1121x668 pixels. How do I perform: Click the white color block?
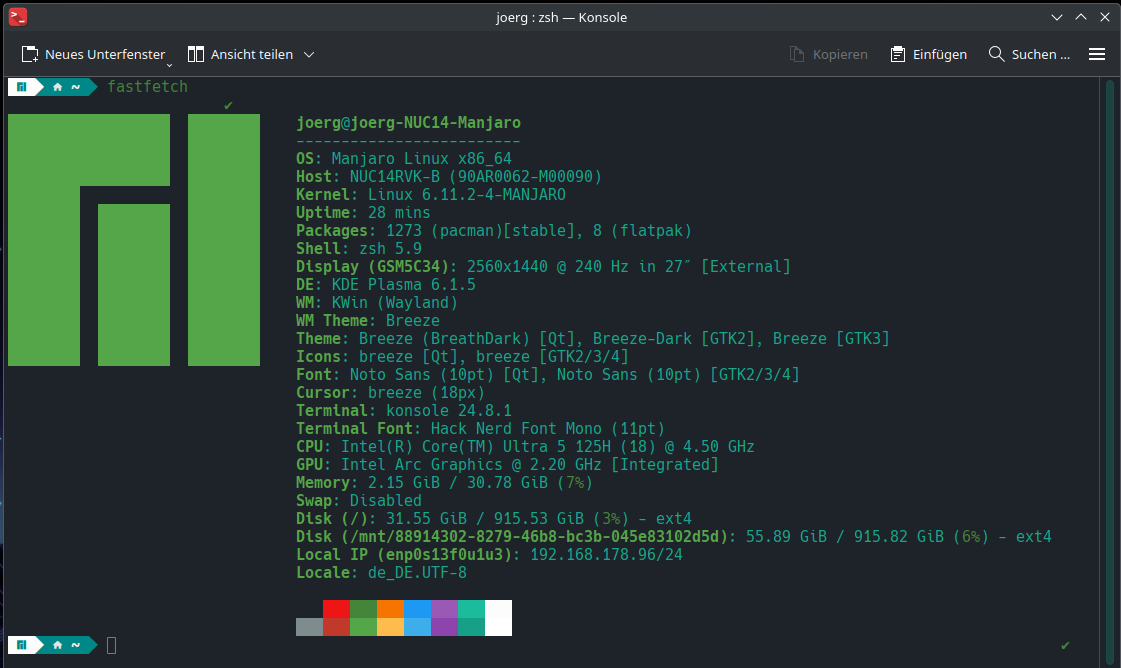coord(498,618)
